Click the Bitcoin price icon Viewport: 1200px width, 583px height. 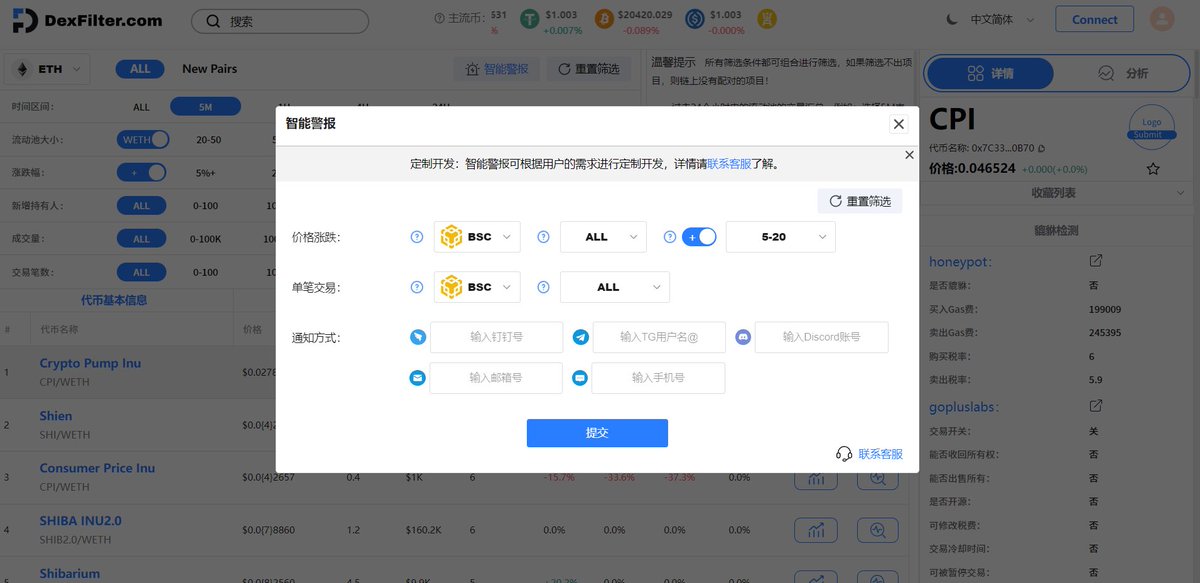tap(604, 18)
